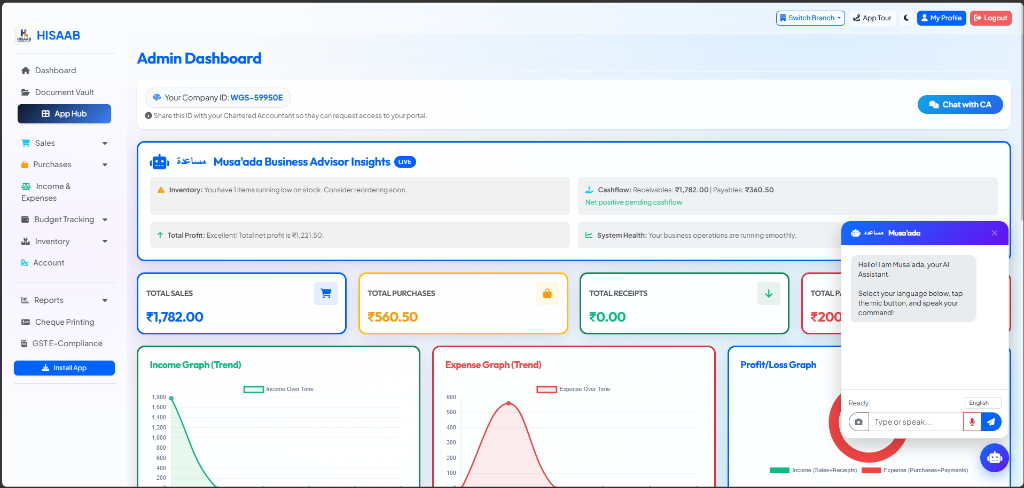Viewport: 1024px width, 488px height.
Task: Click the Company ID WGS-59950E text
Action: point(257,97)
